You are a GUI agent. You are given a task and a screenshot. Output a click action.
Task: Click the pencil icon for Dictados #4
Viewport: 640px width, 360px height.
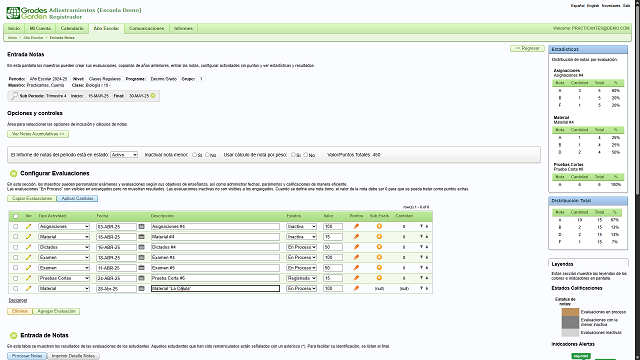point(28,247)
